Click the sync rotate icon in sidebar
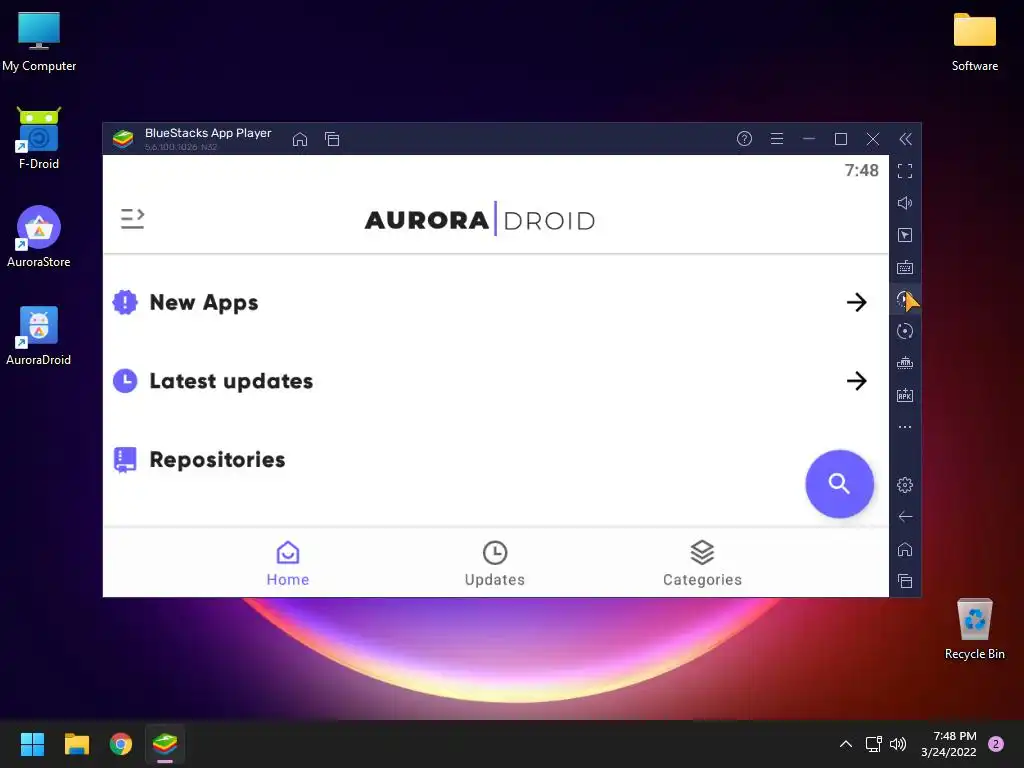The image size is (1024, 768). pyautogui.click(x=904, y=331)
